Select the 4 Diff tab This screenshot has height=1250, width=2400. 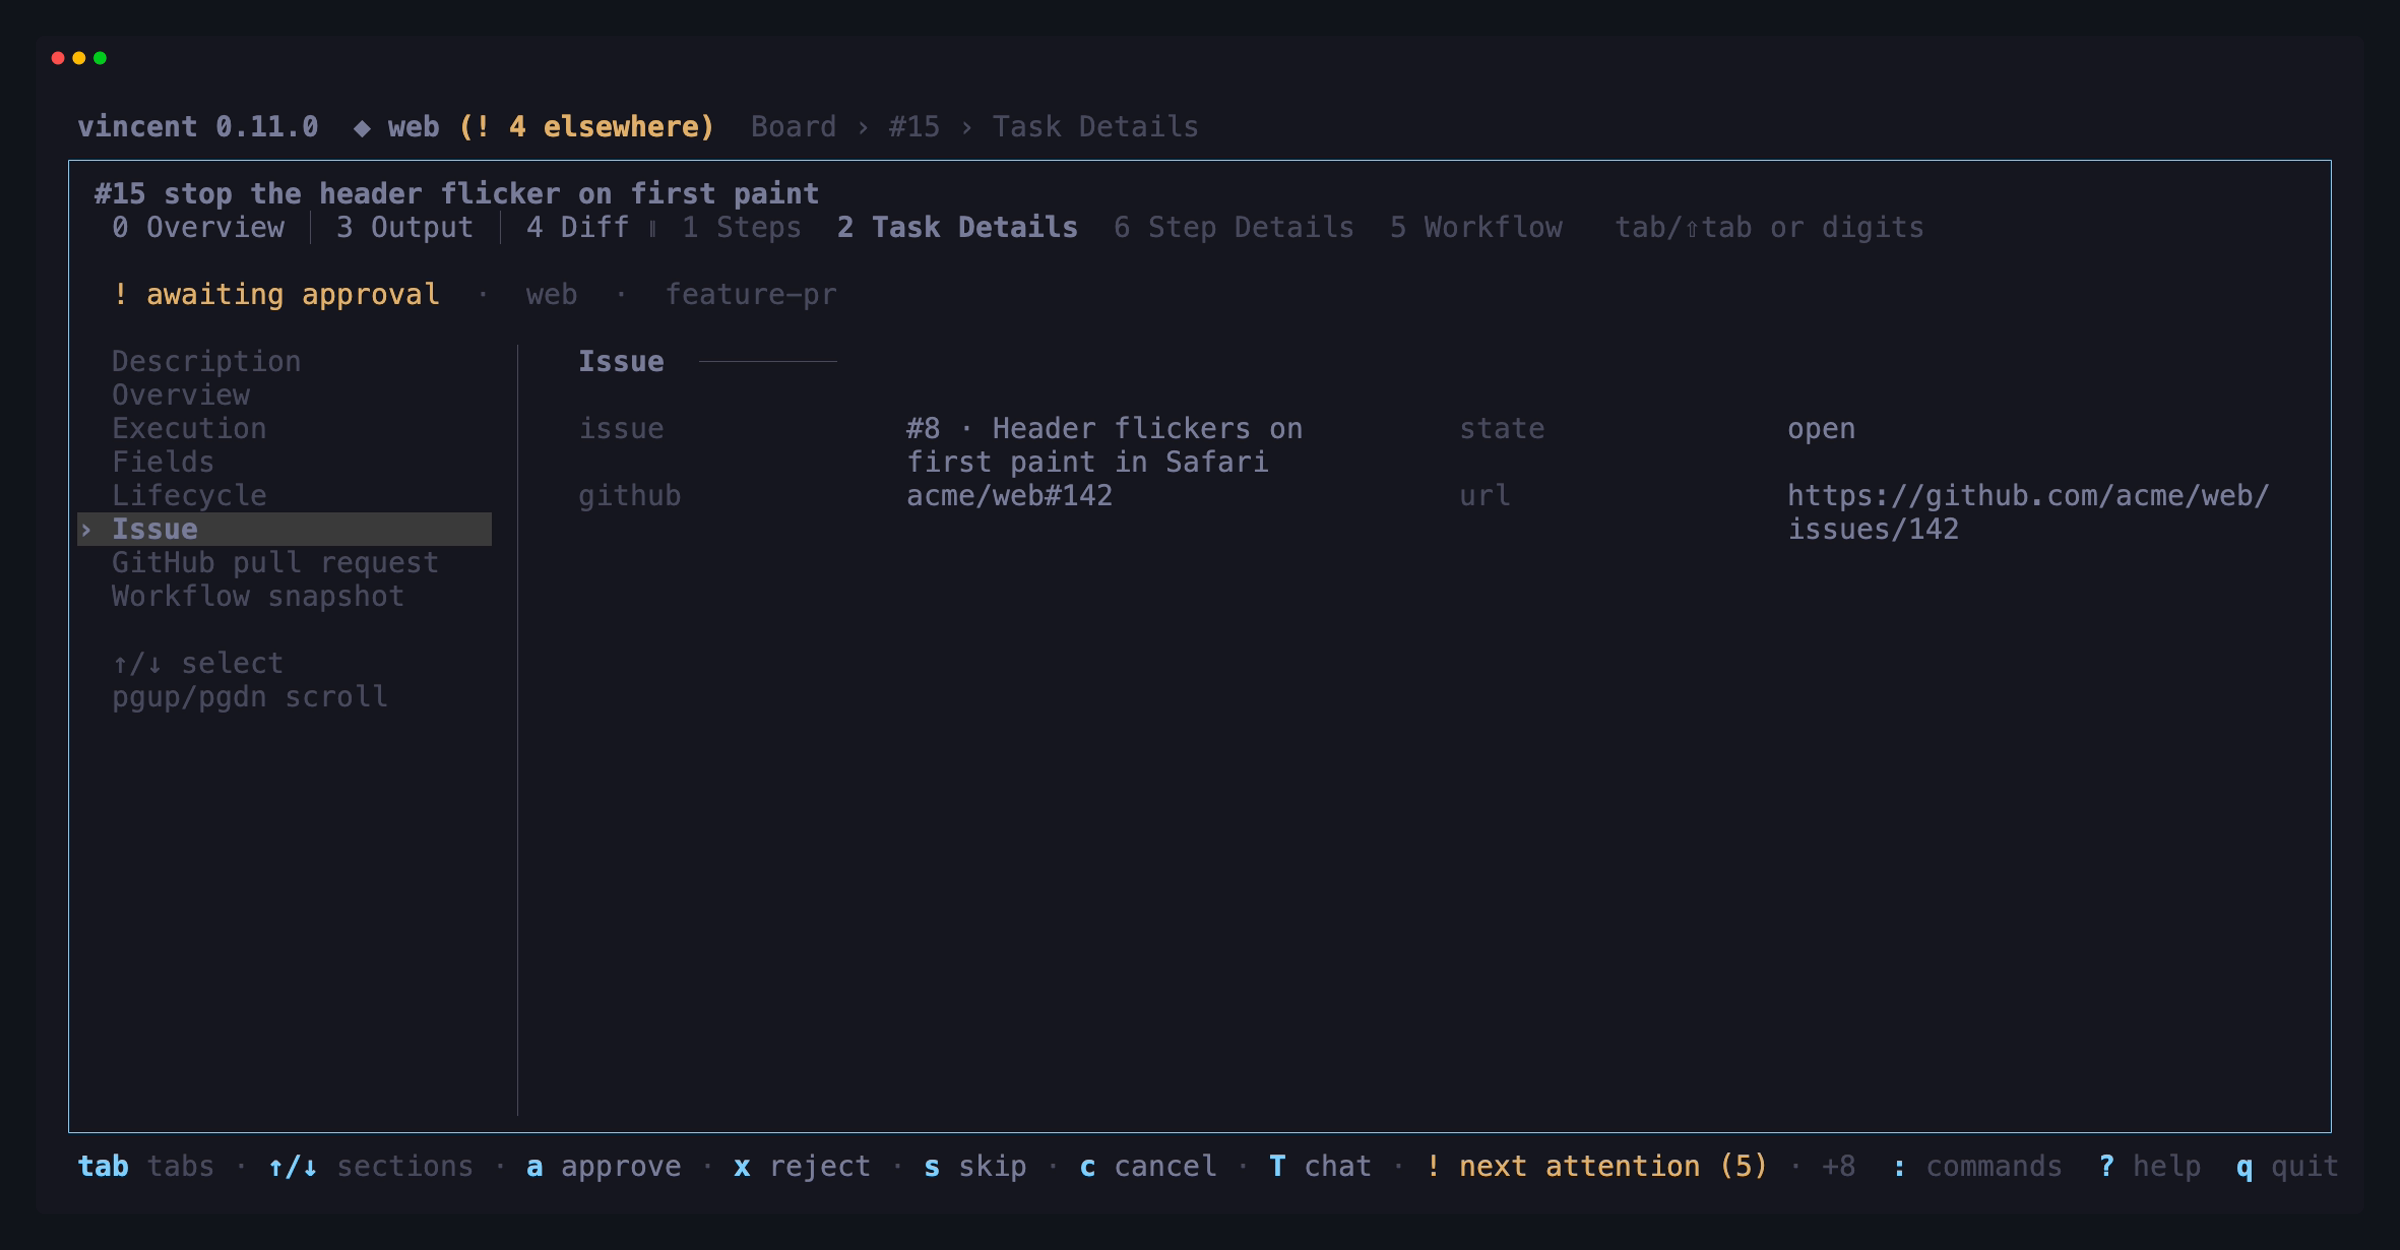point(578,227)
